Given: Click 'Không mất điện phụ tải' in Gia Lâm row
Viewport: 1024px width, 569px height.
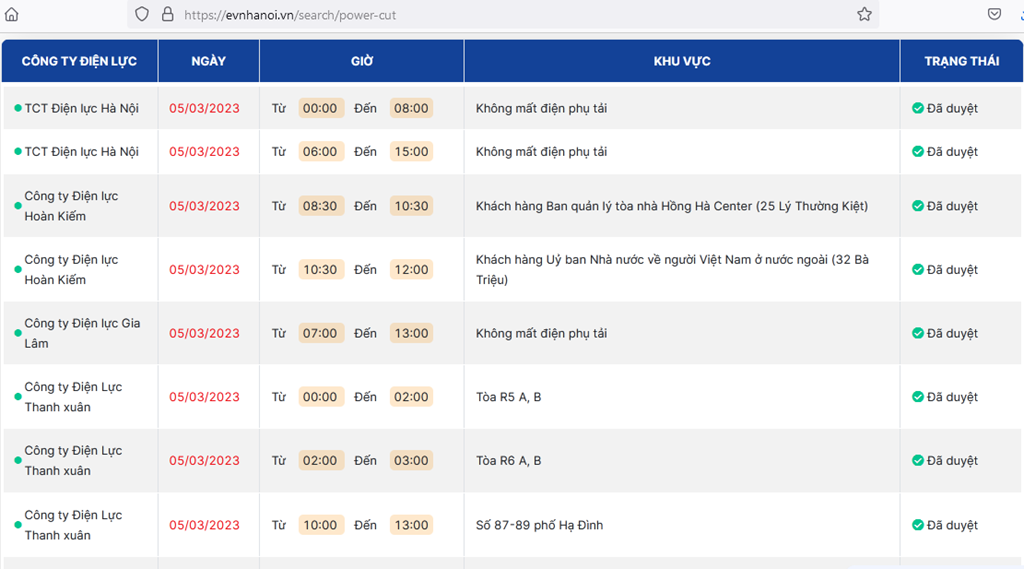Looking at the screenshot, I should (541, 333).
